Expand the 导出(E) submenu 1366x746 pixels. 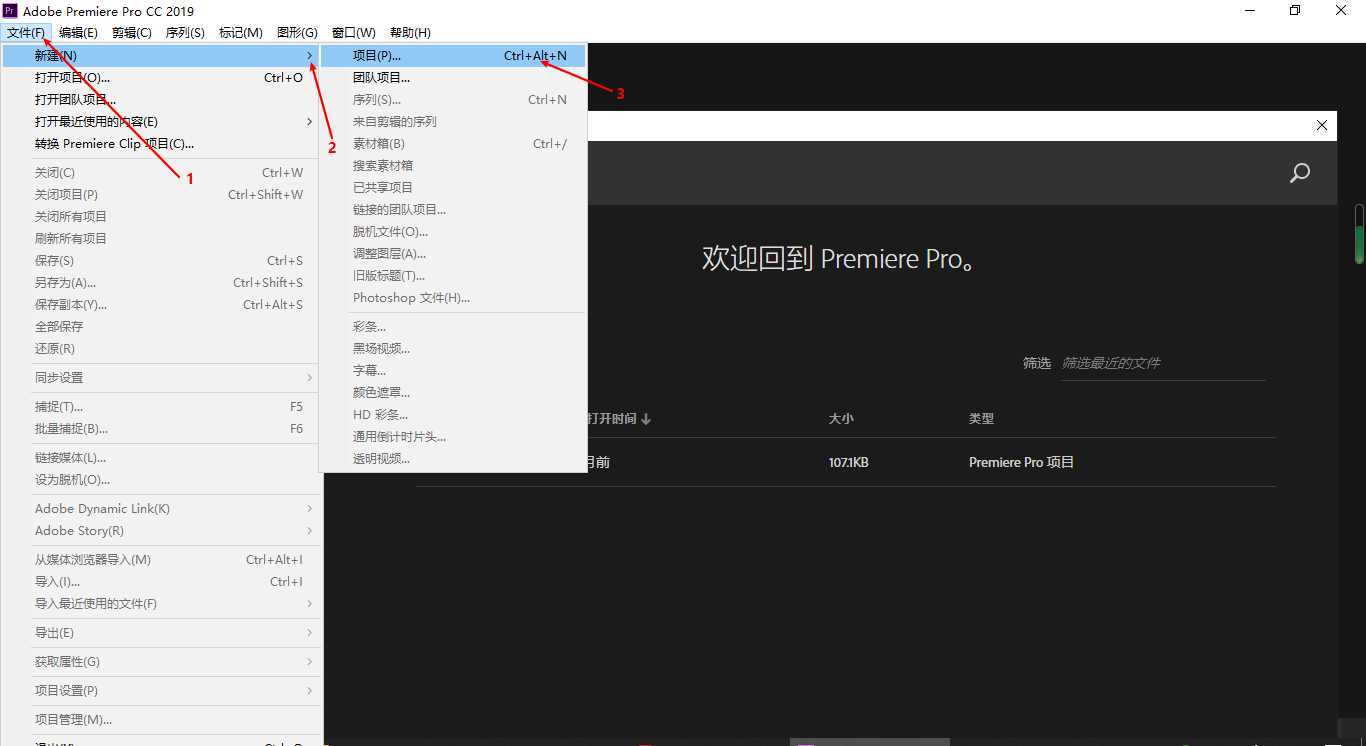pyautogui.click(x=161, y=632)
